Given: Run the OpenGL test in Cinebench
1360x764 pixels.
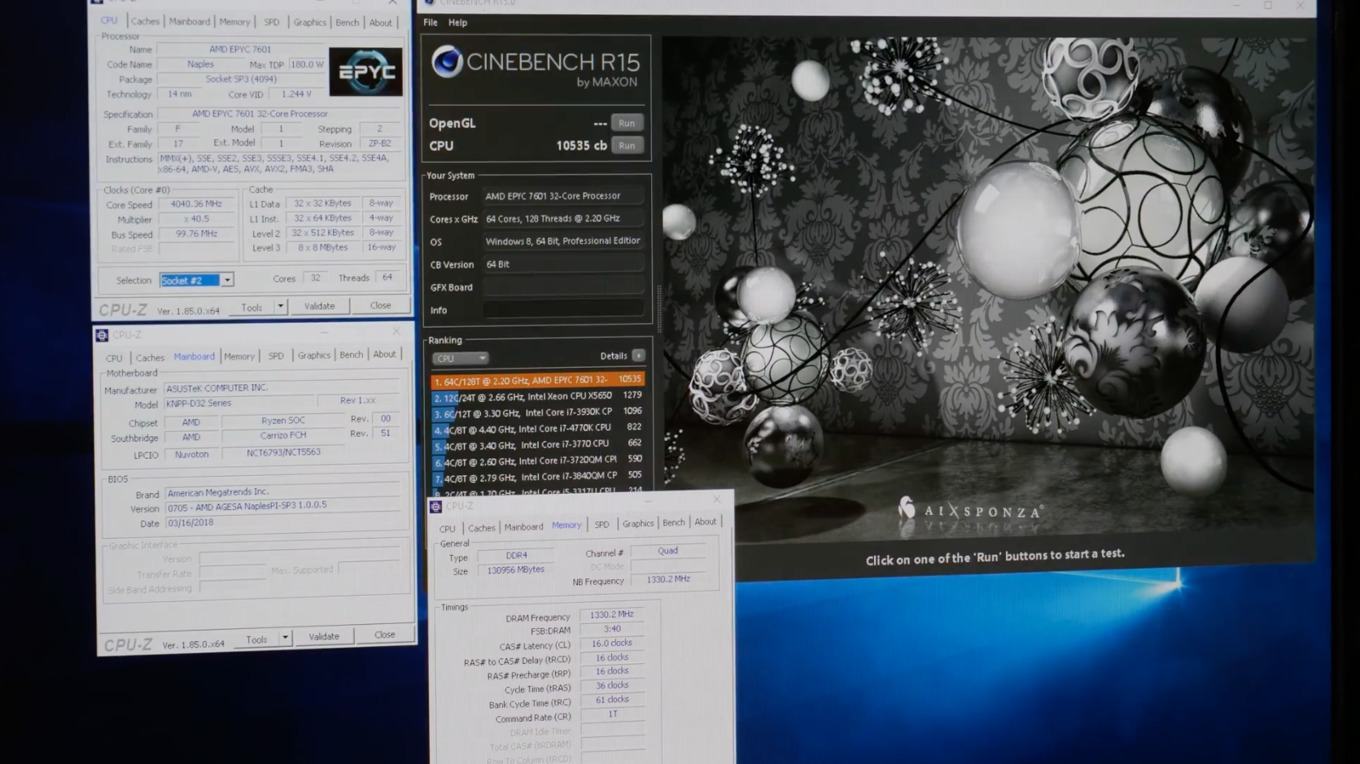Looking at the screenshot, I should [627, 123].
